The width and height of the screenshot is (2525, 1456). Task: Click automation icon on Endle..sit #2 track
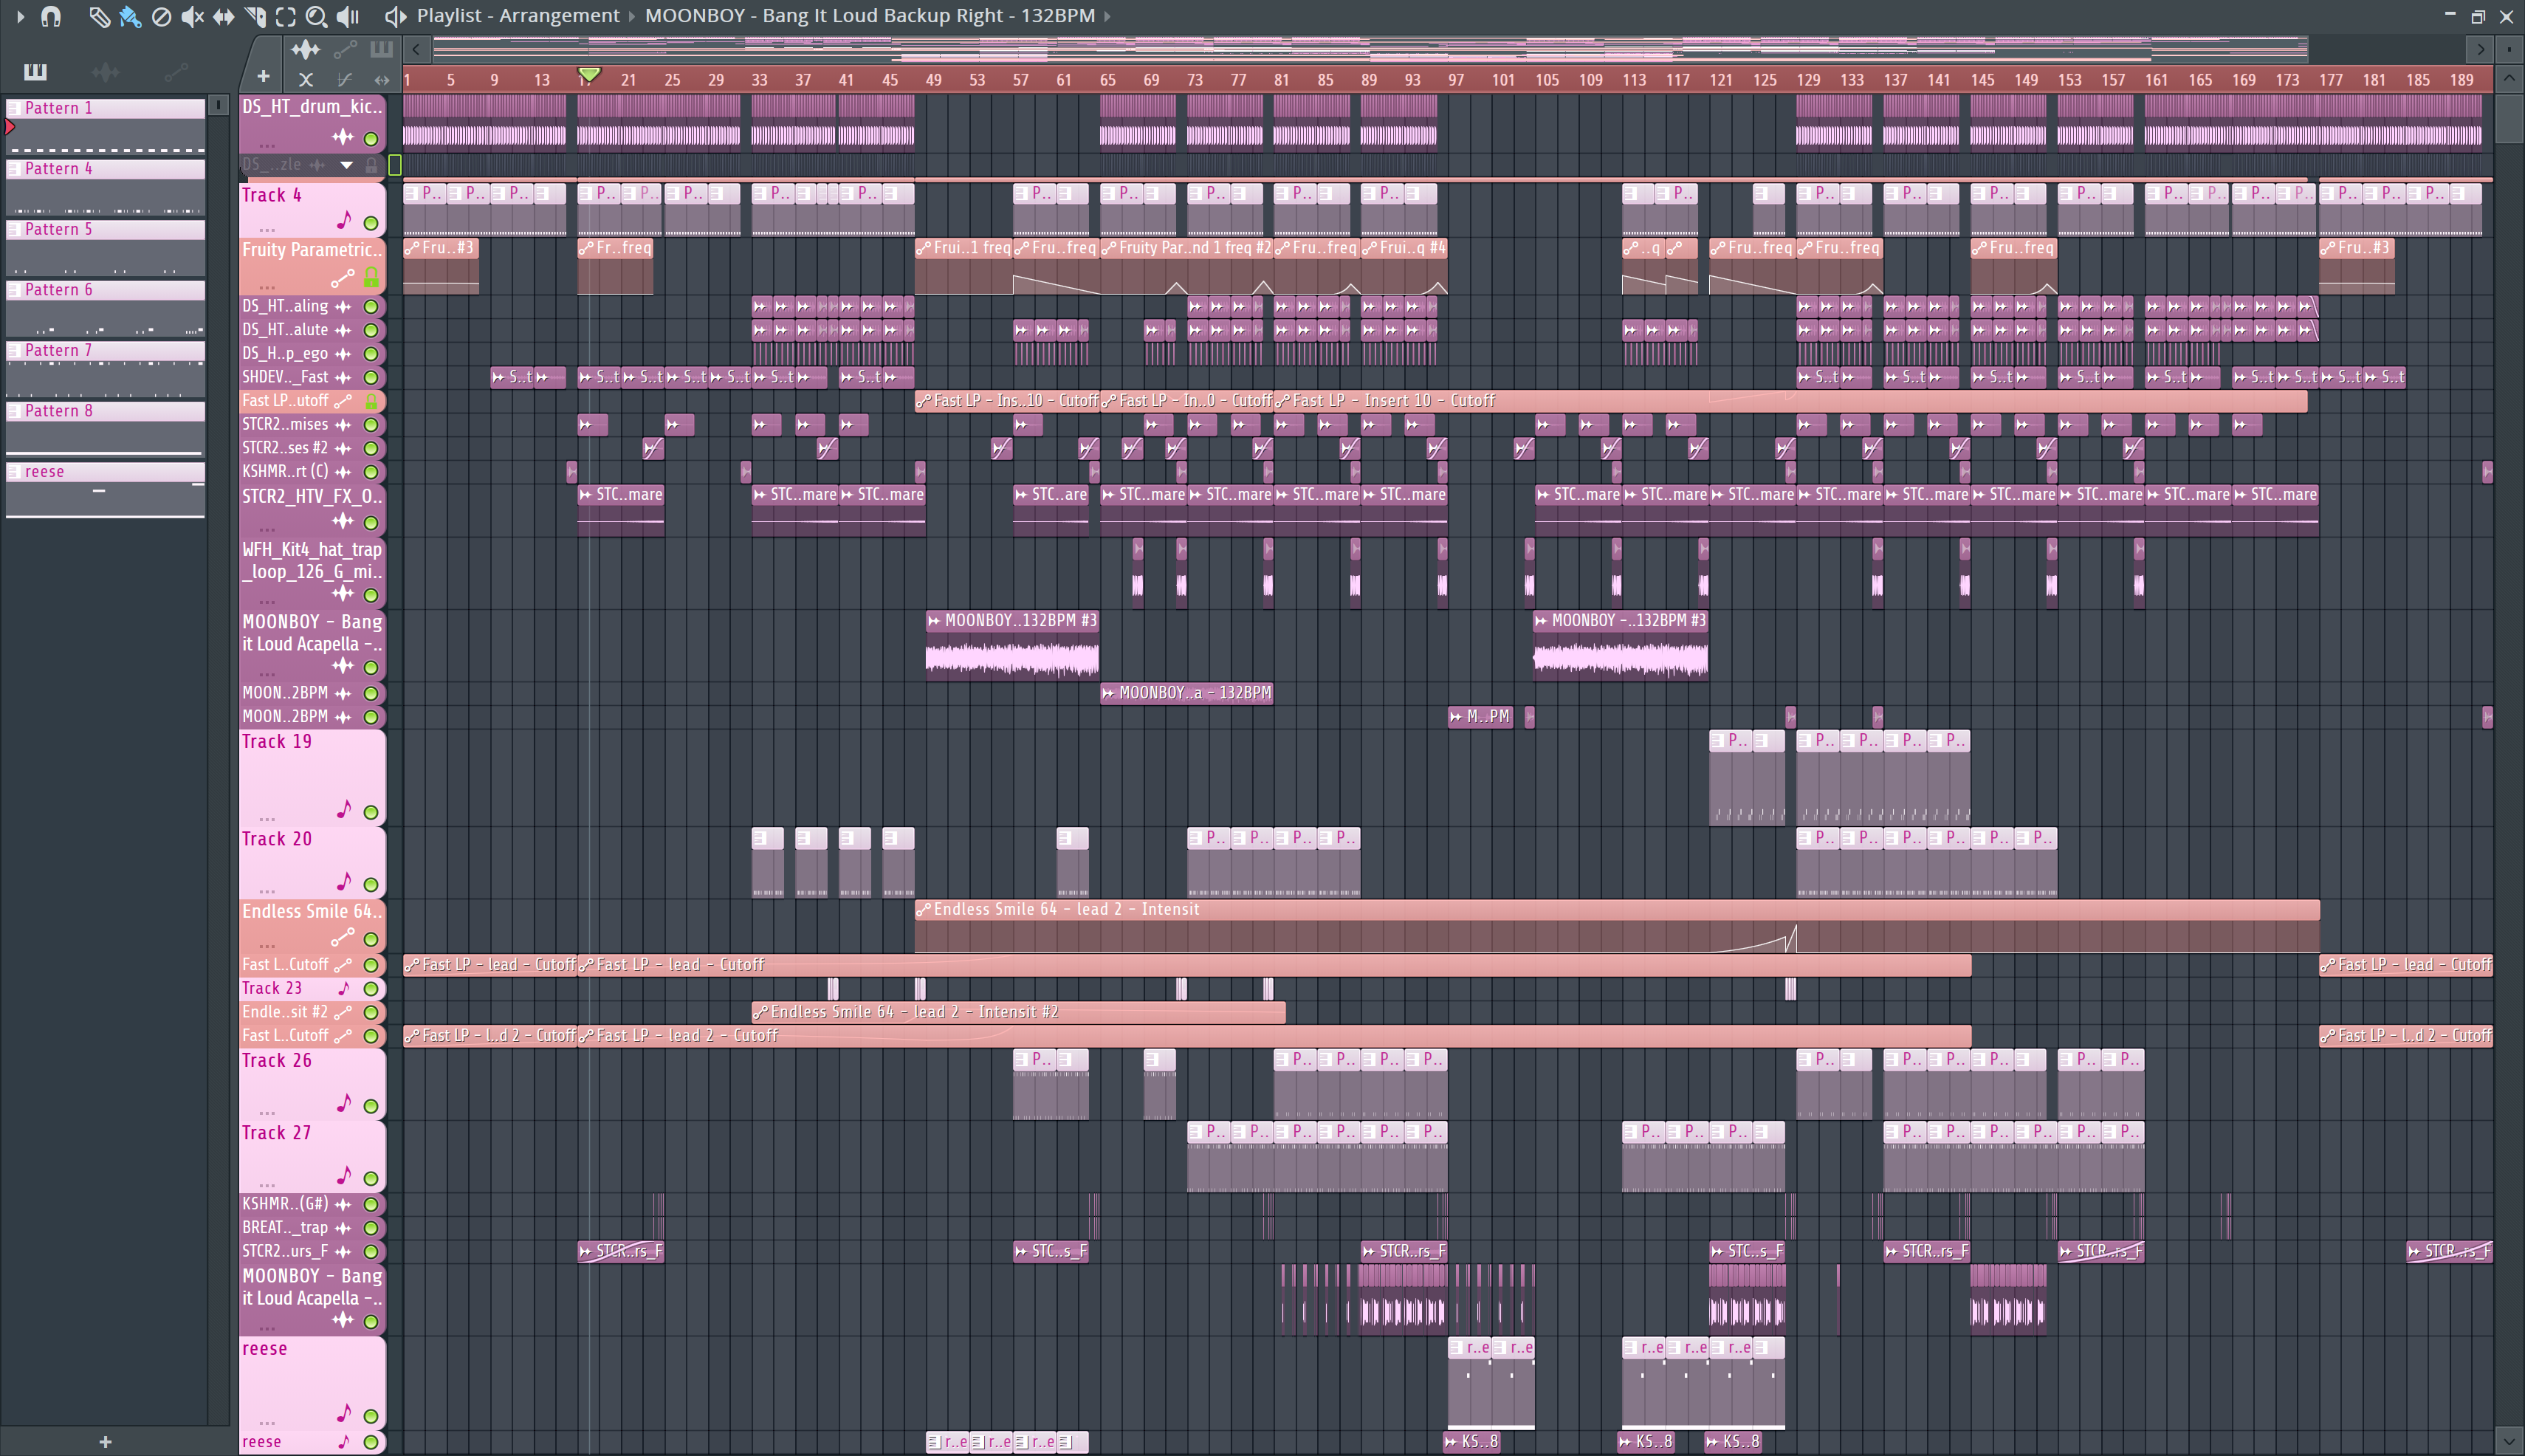[x=343, y=1012]
